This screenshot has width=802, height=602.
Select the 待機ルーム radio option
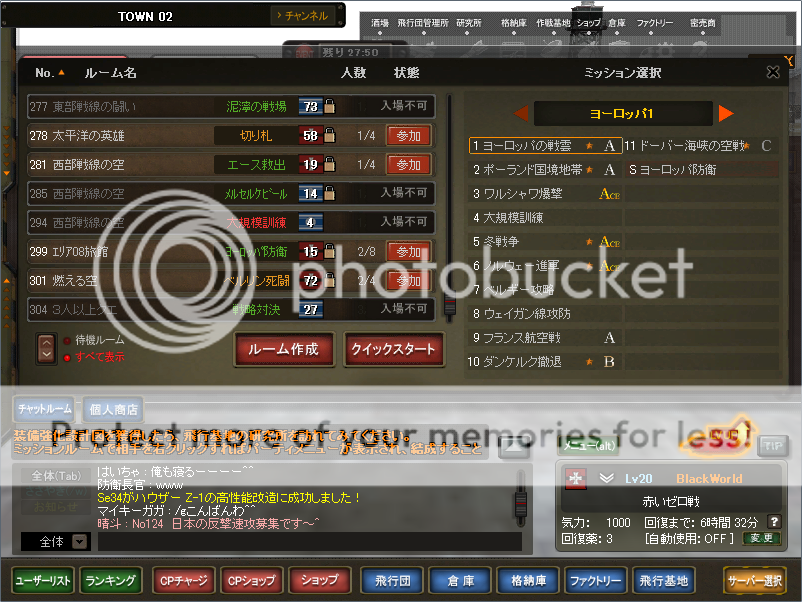point(68,340)
